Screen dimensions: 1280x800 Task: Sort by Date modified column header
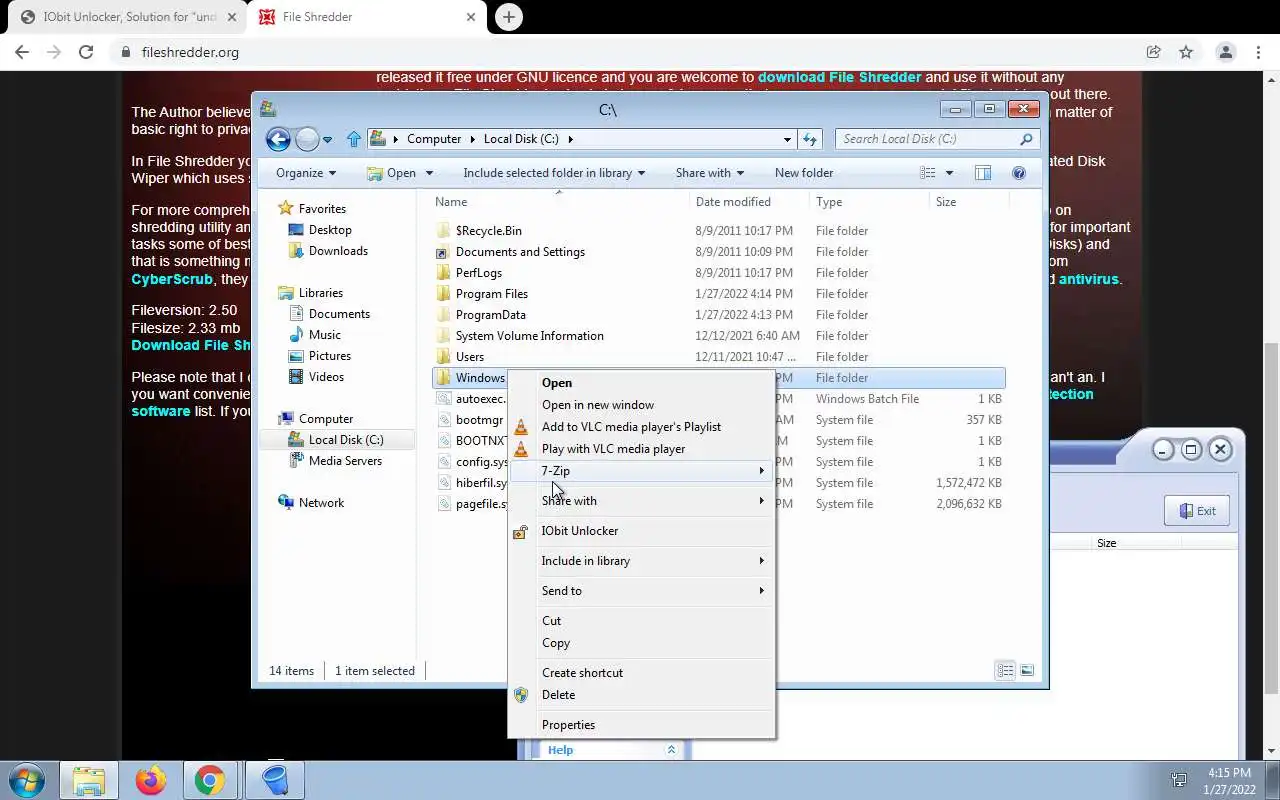click(733, 202)
